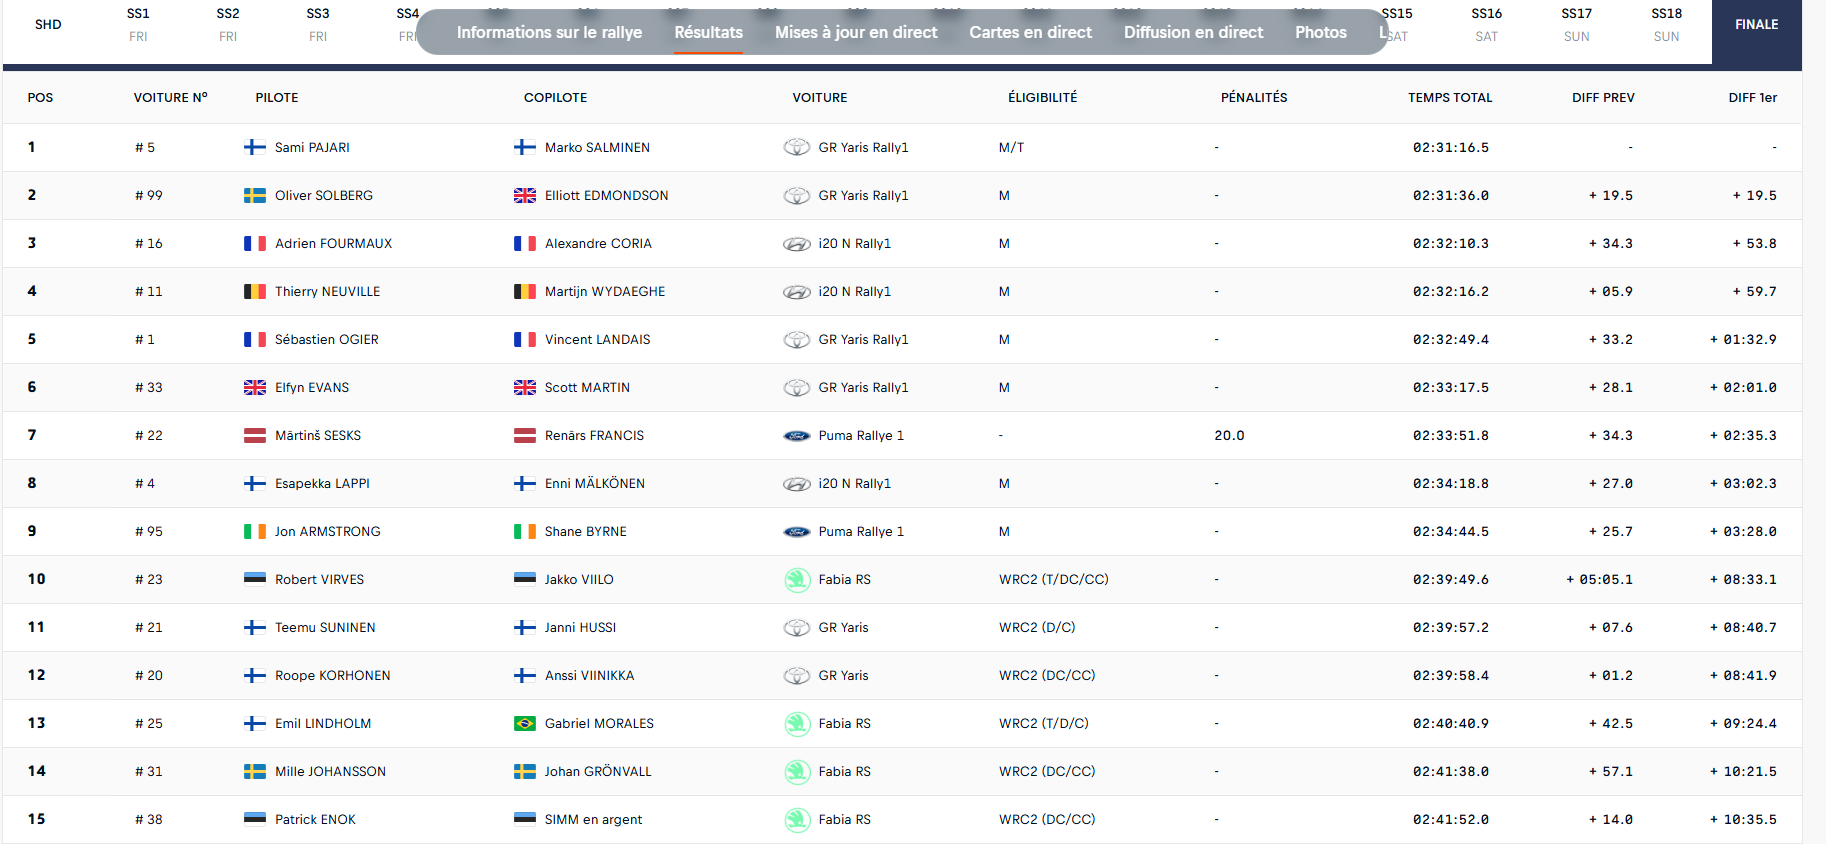
Task: Click driver name Mille JOHANSSON
Action: click(330, 771)
